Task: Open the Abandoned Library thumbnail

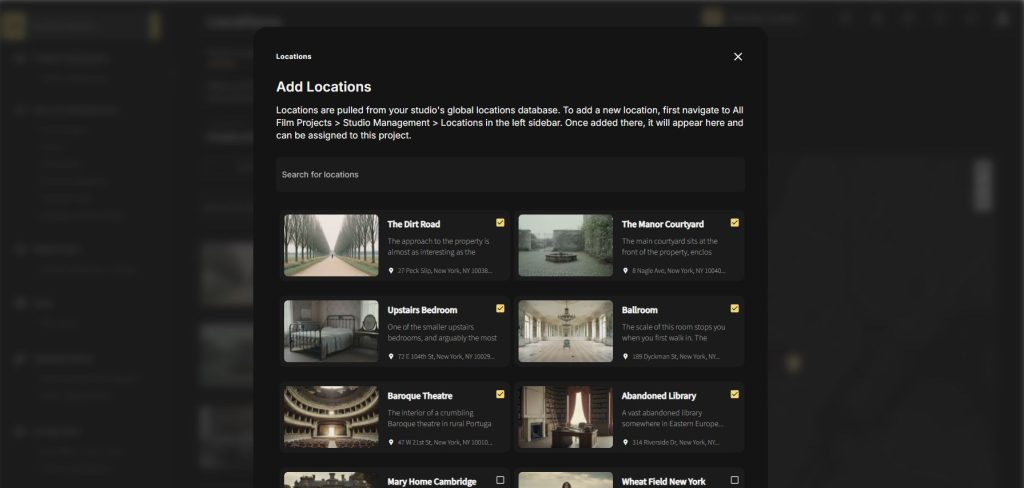Action: point(566,417)
